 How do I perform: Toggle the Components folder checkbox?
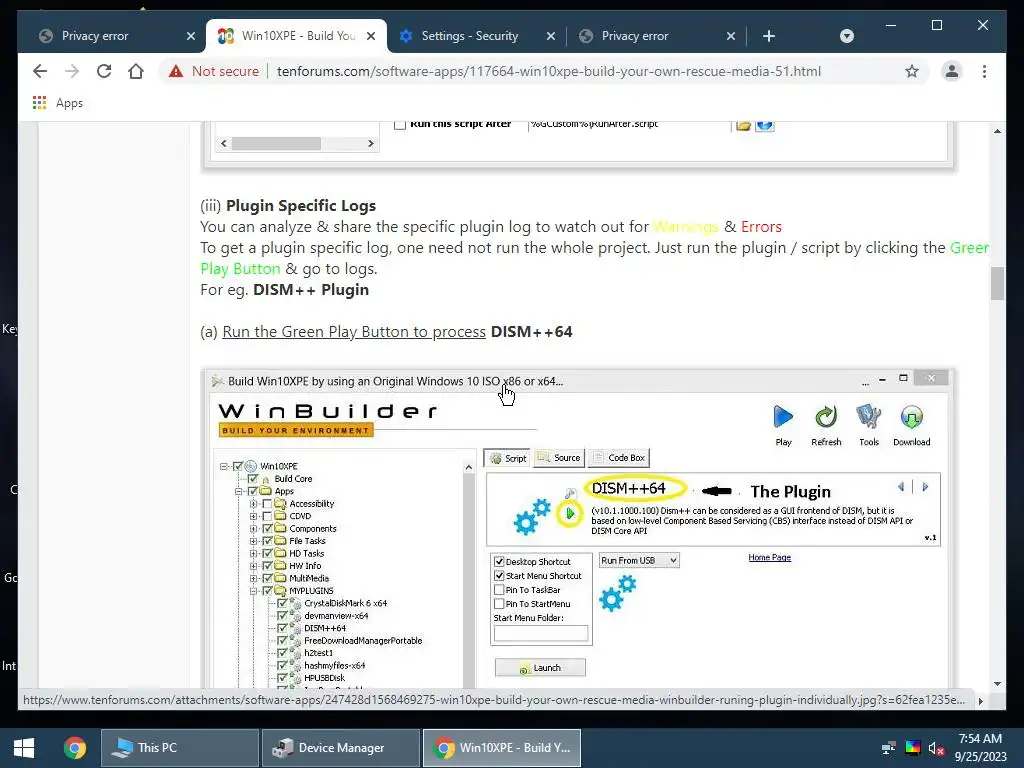click(267, 528)
